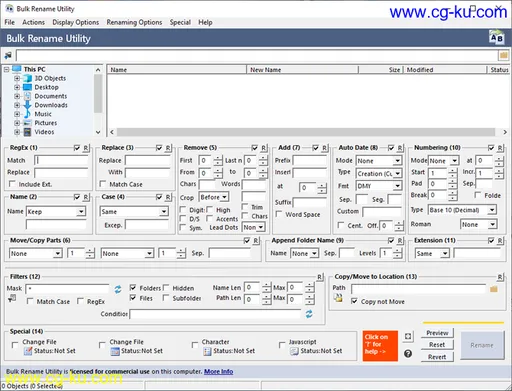Viewport: 512px width, 391px height.
Task: Reset Move/Copy Parts (6) with R button
Action: [256, 241]
